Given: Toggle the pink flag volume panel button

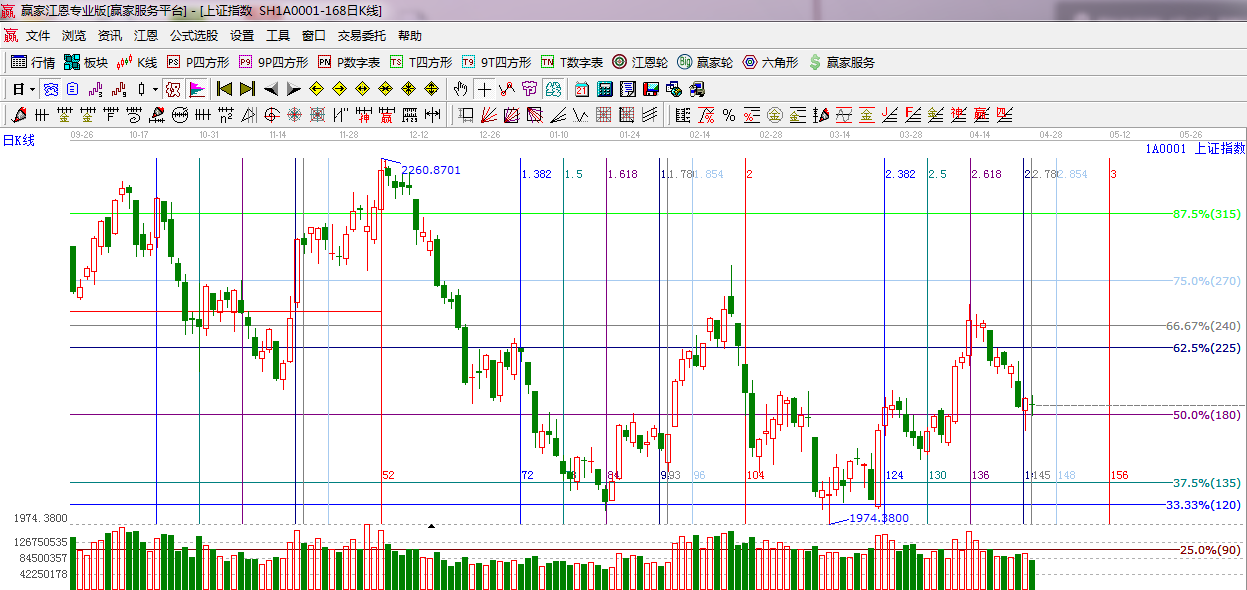Looking at the screenshot, I should click(197, 89).
